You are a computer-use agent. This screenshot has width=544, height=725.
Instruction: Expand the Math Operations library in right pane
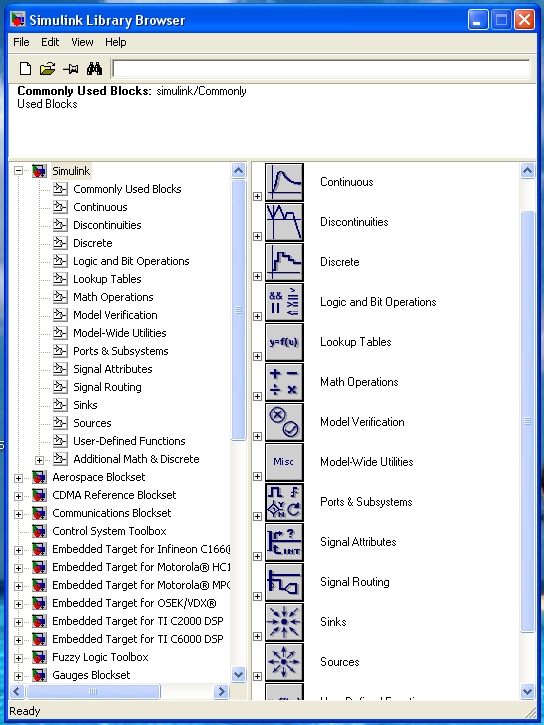click(257, 396)
